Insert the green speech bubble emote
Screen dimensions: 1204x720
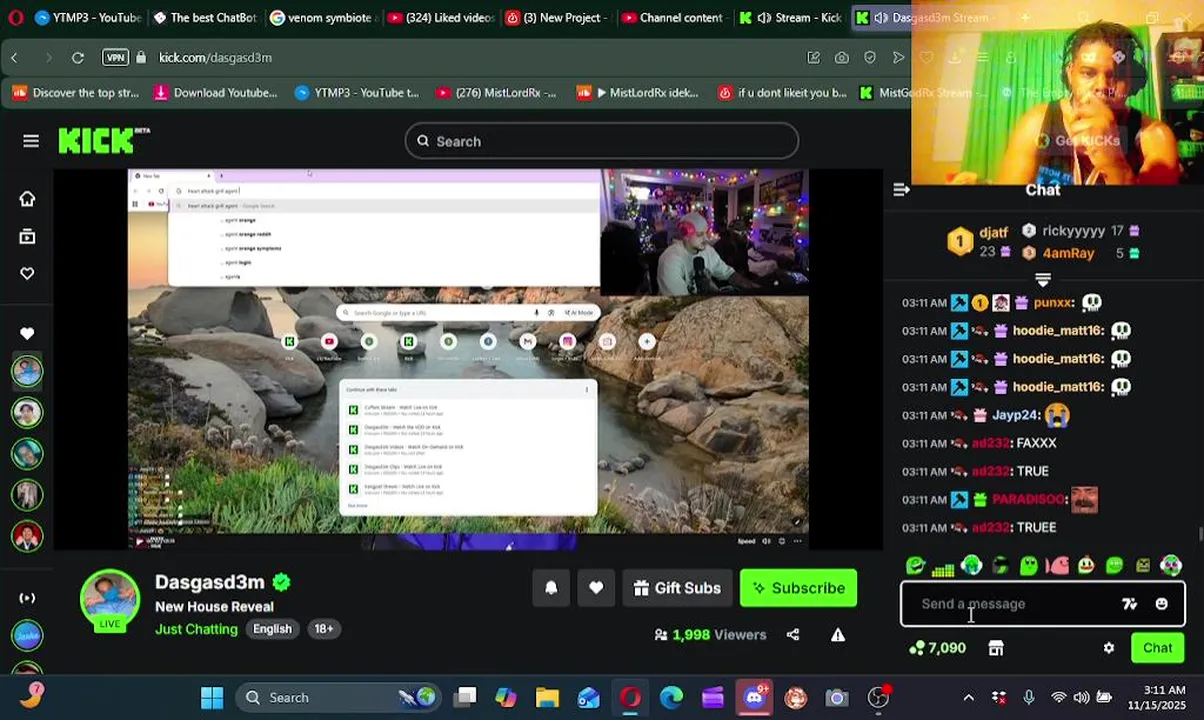(x=1114, y=566)
